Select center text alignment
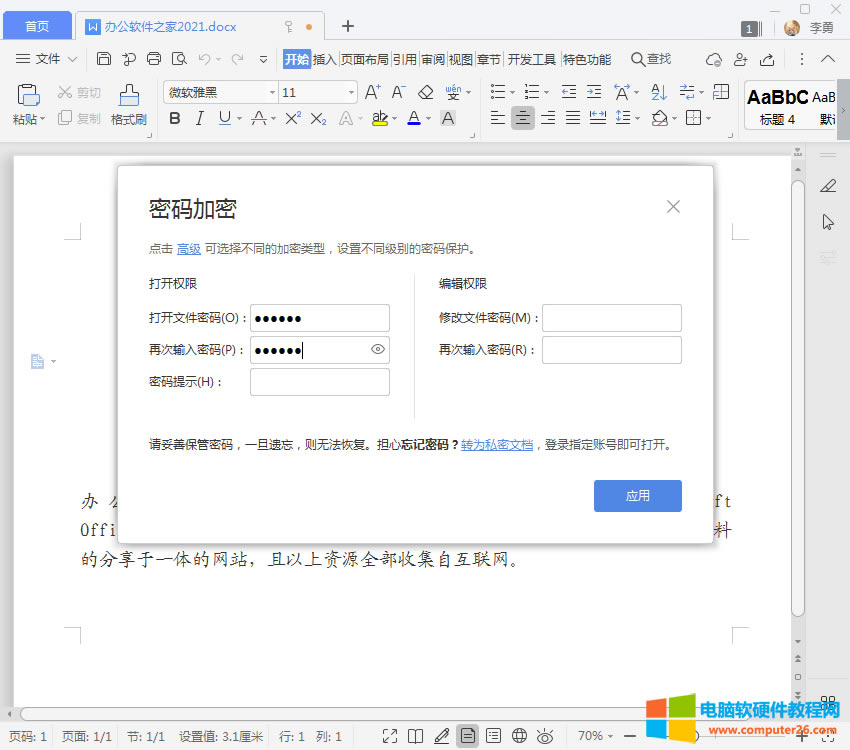The image size is (850, 750). point(523,119)
